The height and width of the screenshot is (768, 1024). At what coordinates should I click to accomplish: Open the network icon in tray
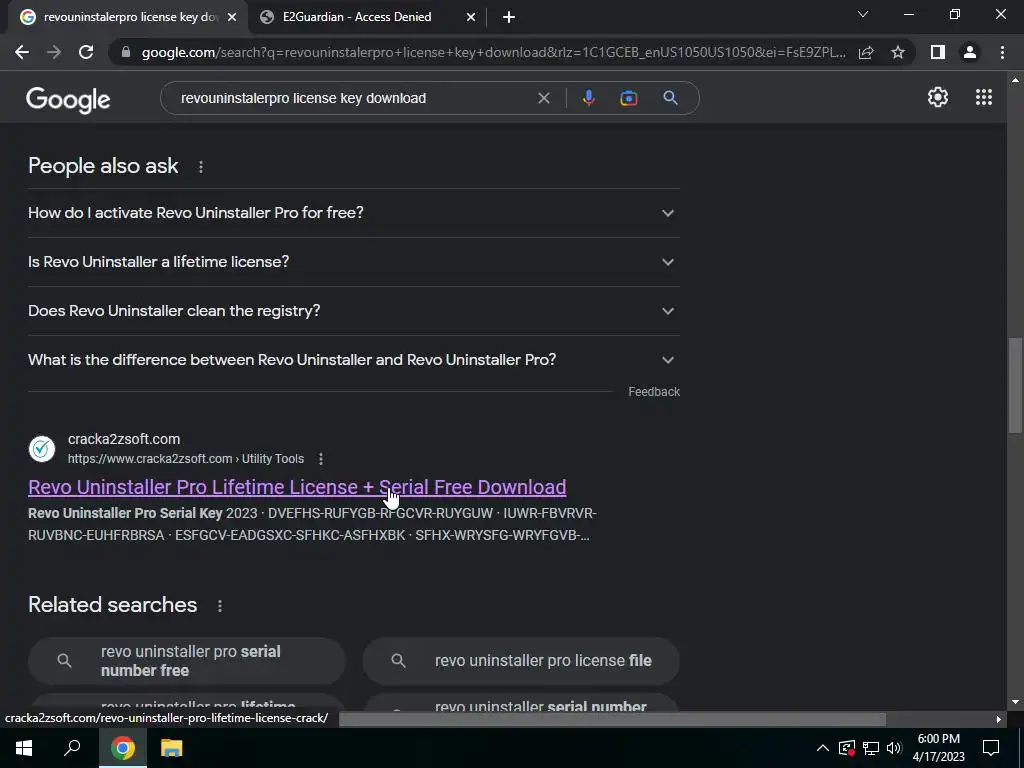871,748
